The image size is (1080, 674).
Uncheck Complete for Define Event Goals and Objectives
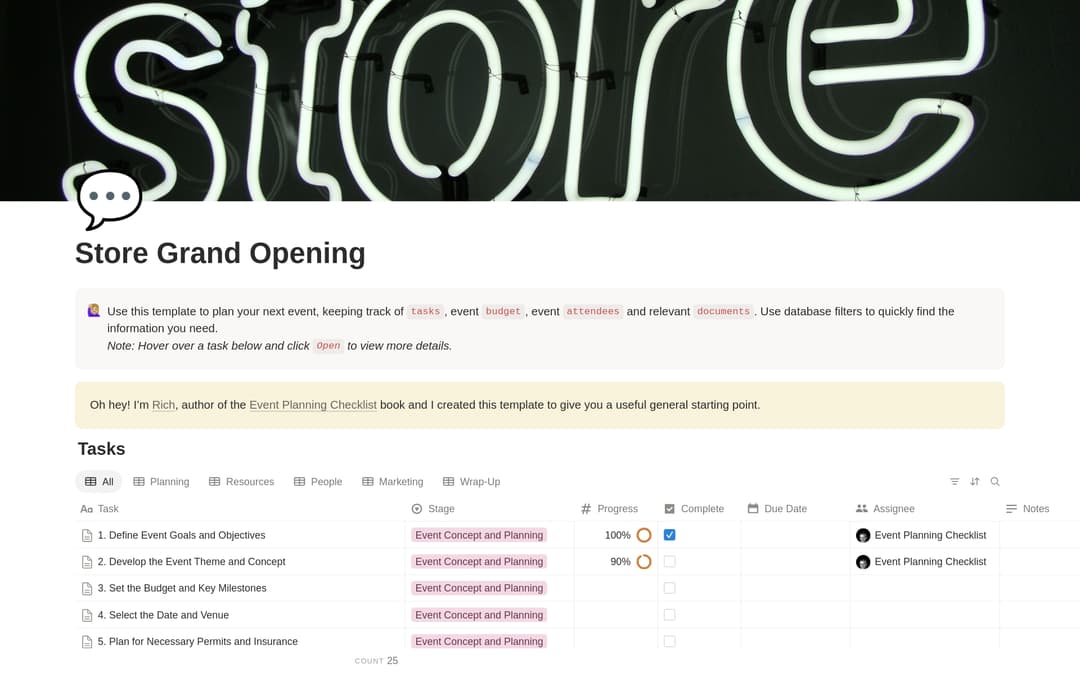(x=669, y=535)
